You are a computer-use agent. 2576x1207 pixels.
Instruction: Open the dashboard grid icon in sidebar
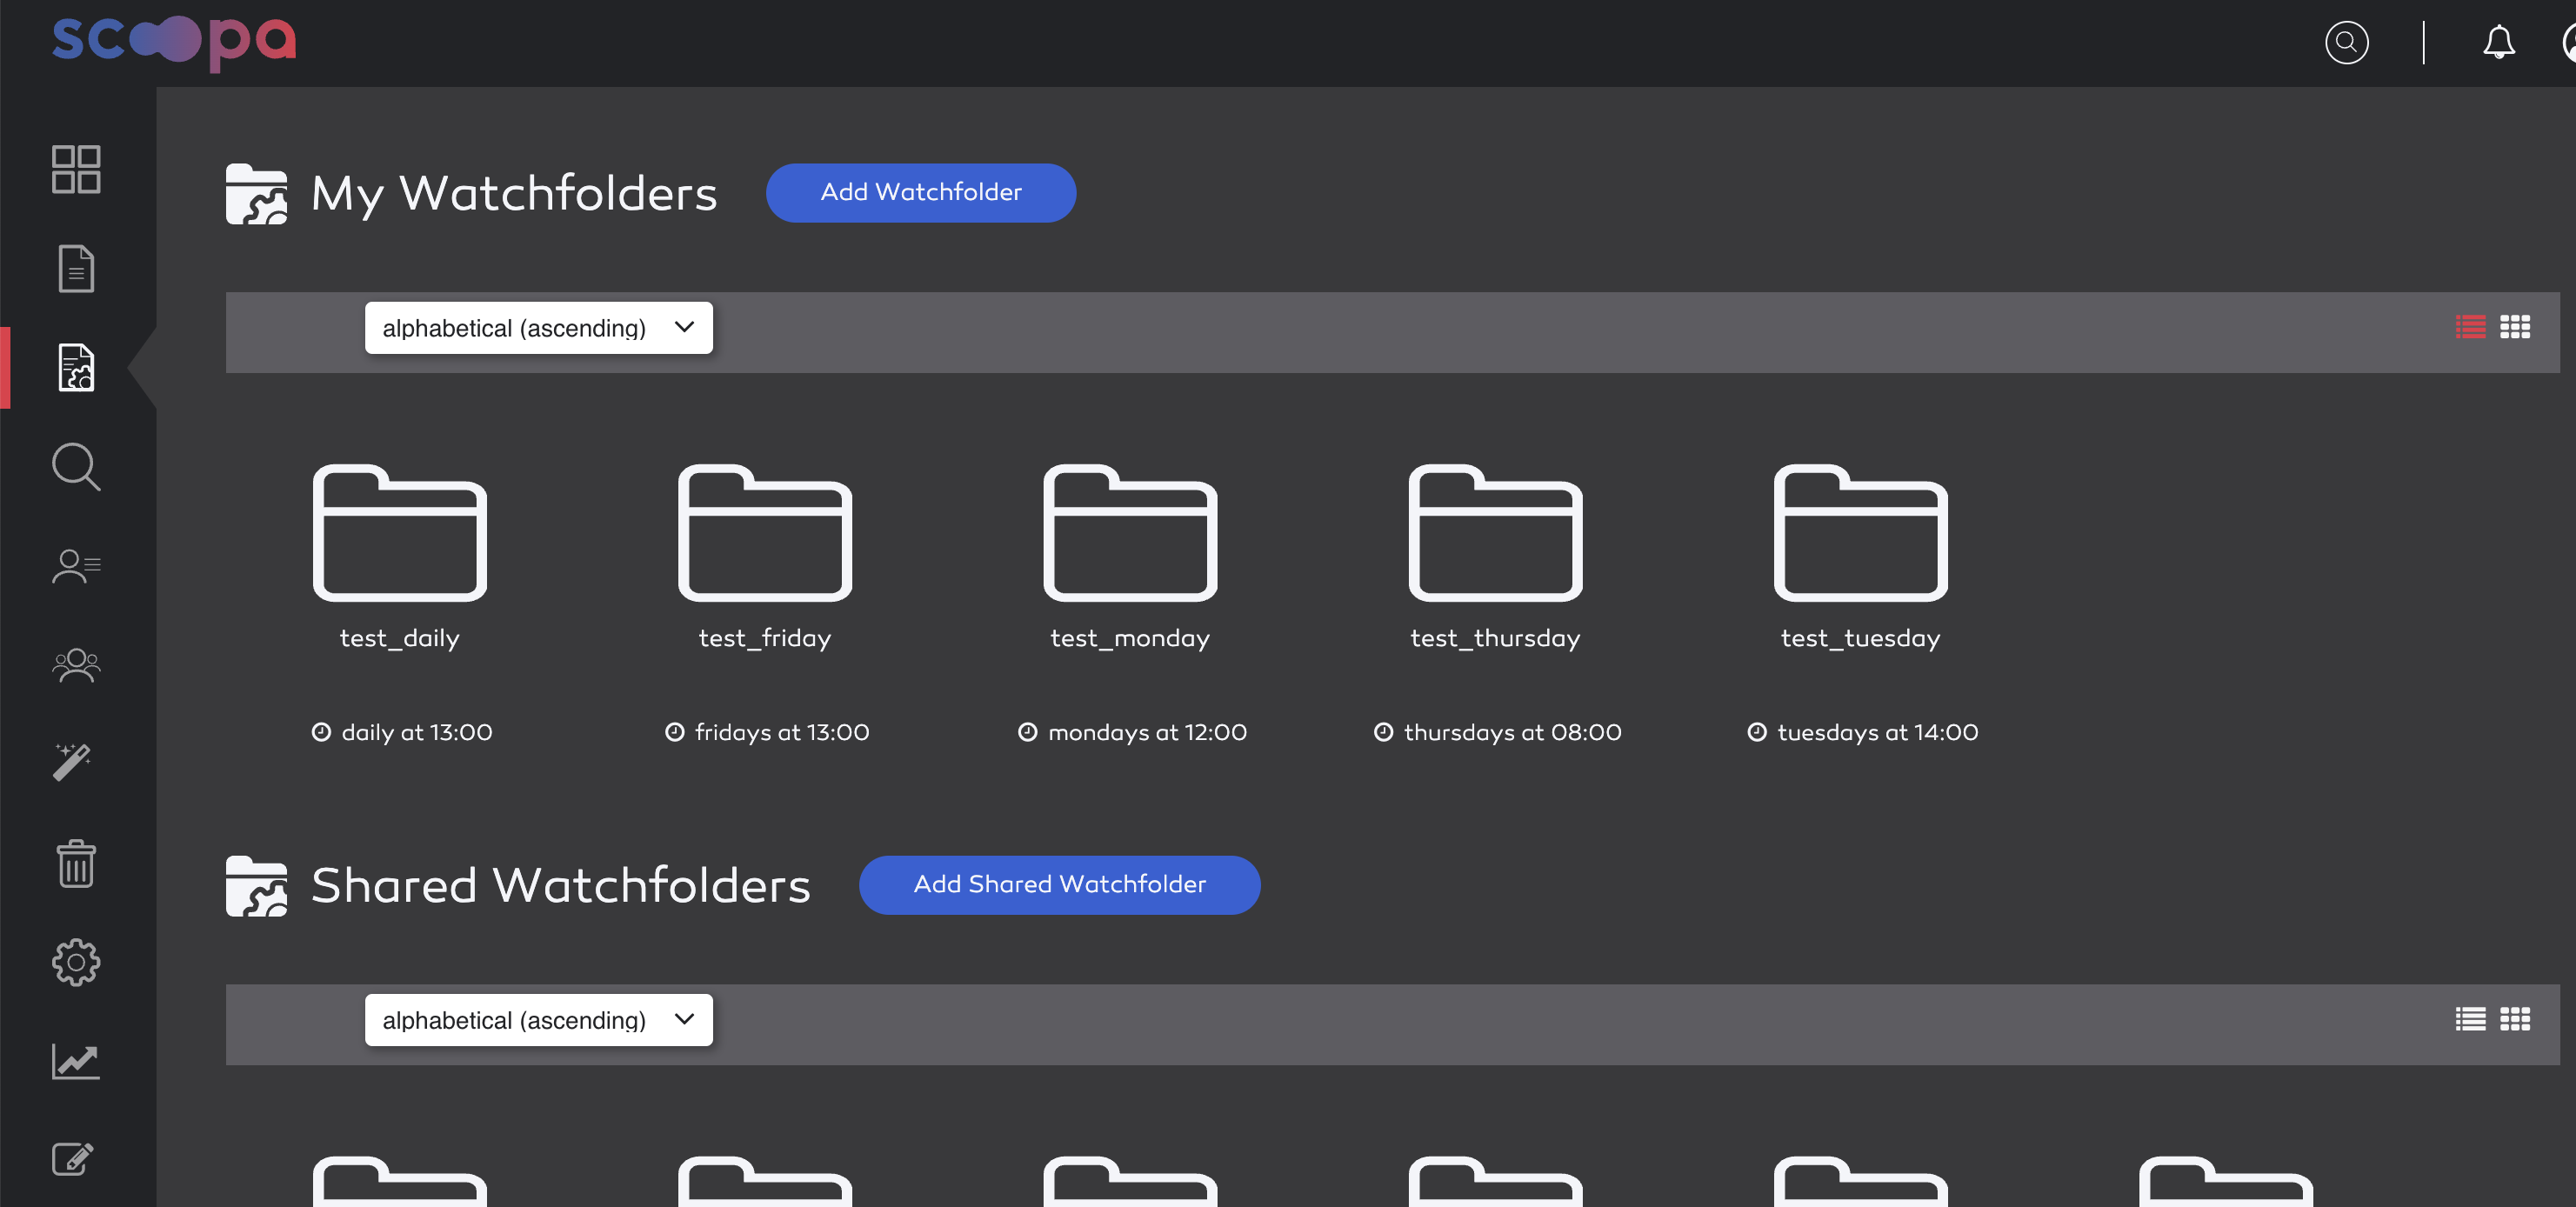tap(76, 169)
